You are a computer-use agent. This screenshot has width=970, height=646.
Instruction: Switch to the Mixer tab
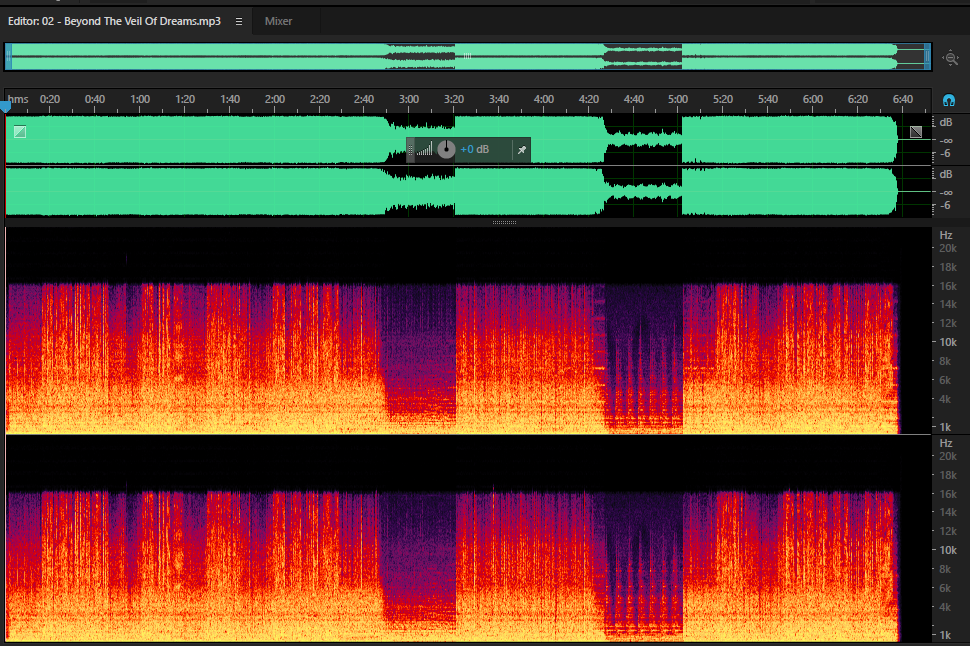(278, 21)
